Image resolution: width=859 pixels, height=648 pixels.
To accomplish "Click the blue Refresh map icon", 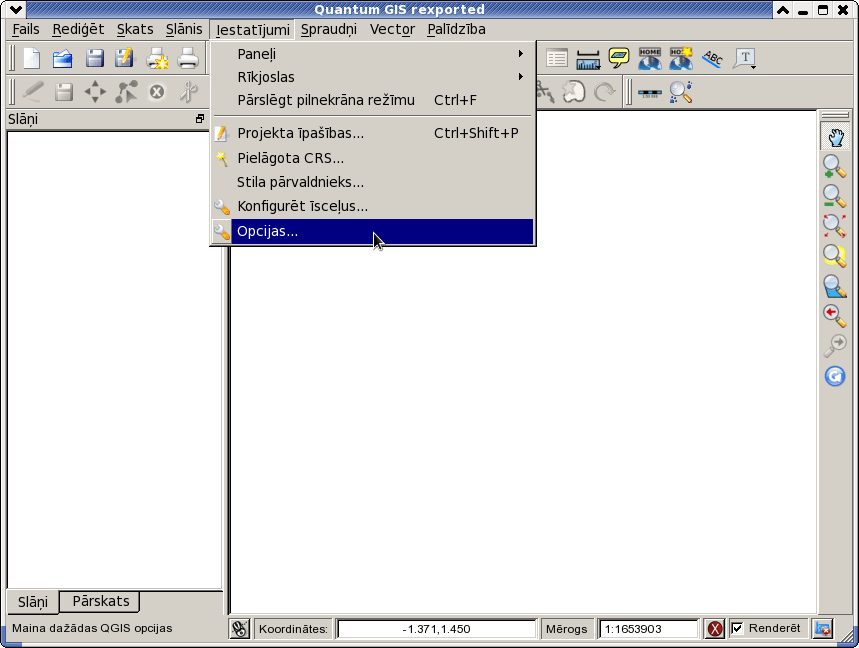I will (x=834, y=376).
